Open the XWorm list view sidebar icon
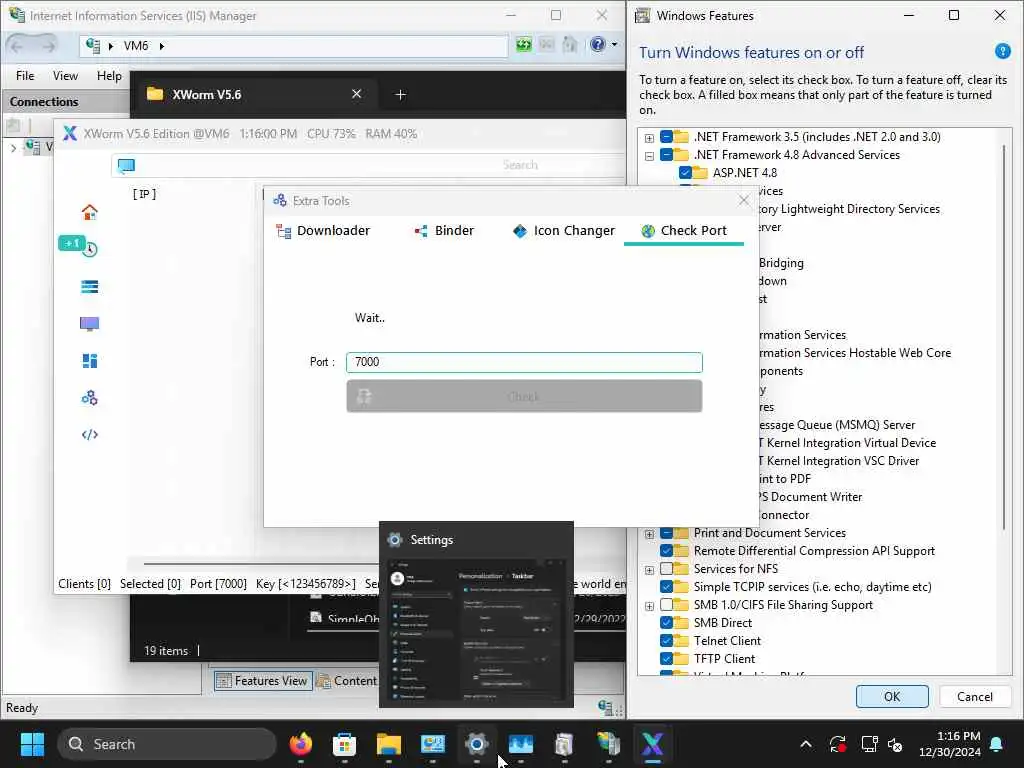The width and height of the screenshot is (1024, 768). 89,287
